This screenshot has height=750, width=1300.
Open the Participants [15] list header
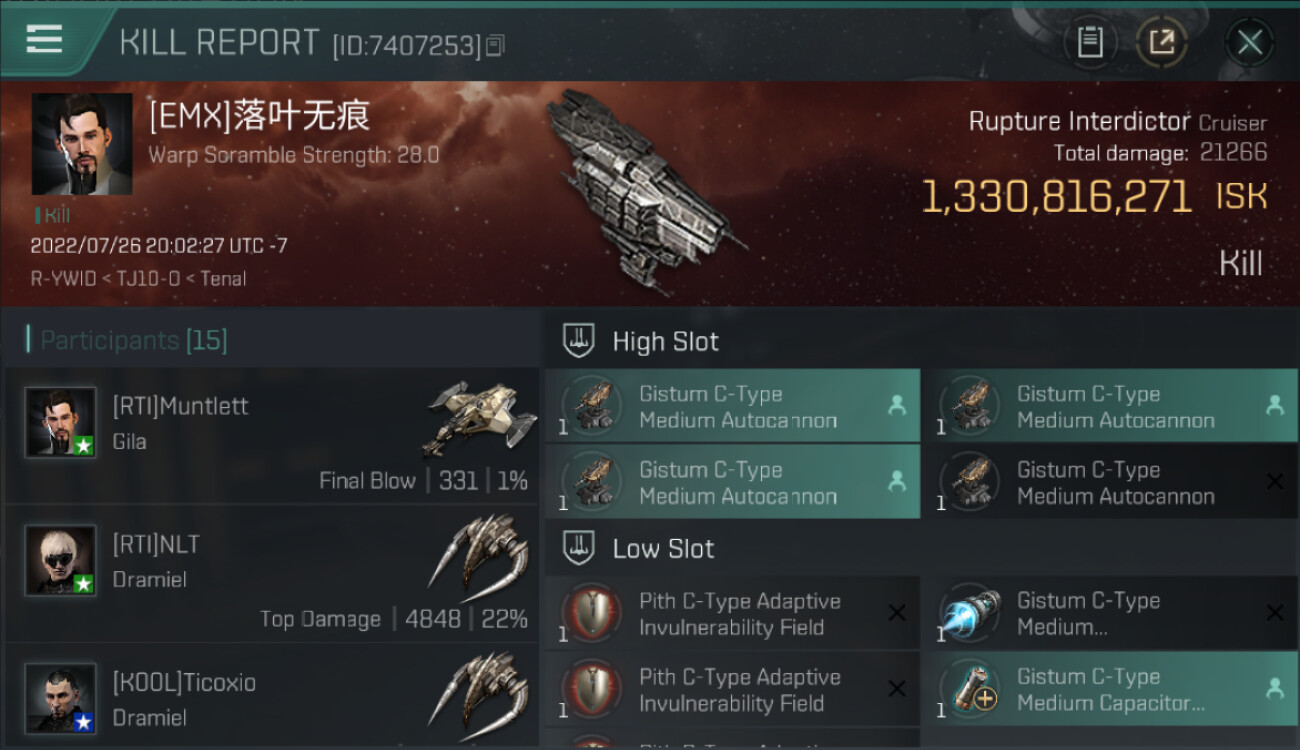[134, 340]
